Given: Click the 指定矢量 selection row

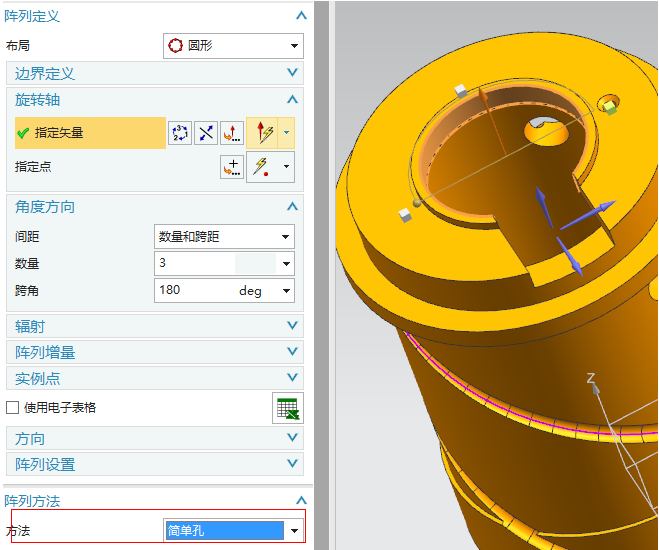Looking at the screenshot, I should point(88,133).
